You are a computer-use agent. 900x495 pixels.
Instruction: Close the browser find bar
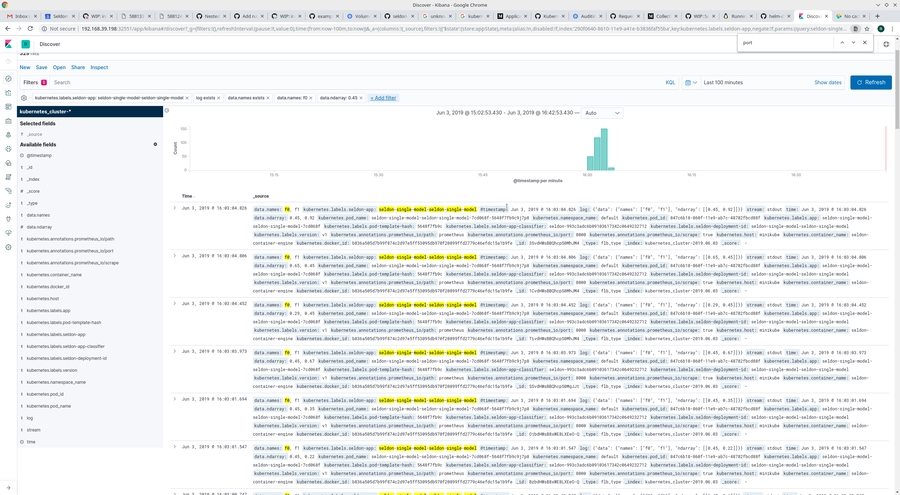(864, 43)
